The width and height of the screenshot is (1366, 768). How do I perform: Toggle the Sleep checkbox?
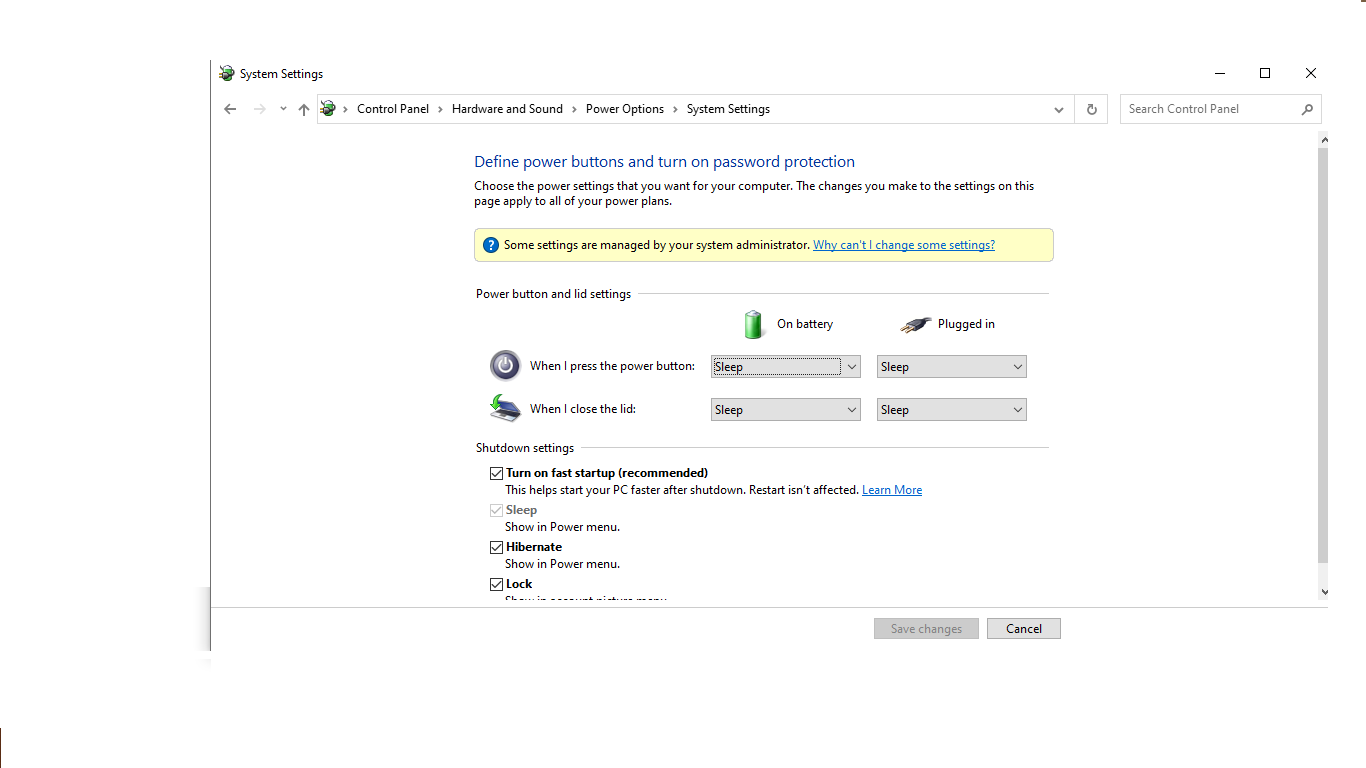tap(496, 510)
